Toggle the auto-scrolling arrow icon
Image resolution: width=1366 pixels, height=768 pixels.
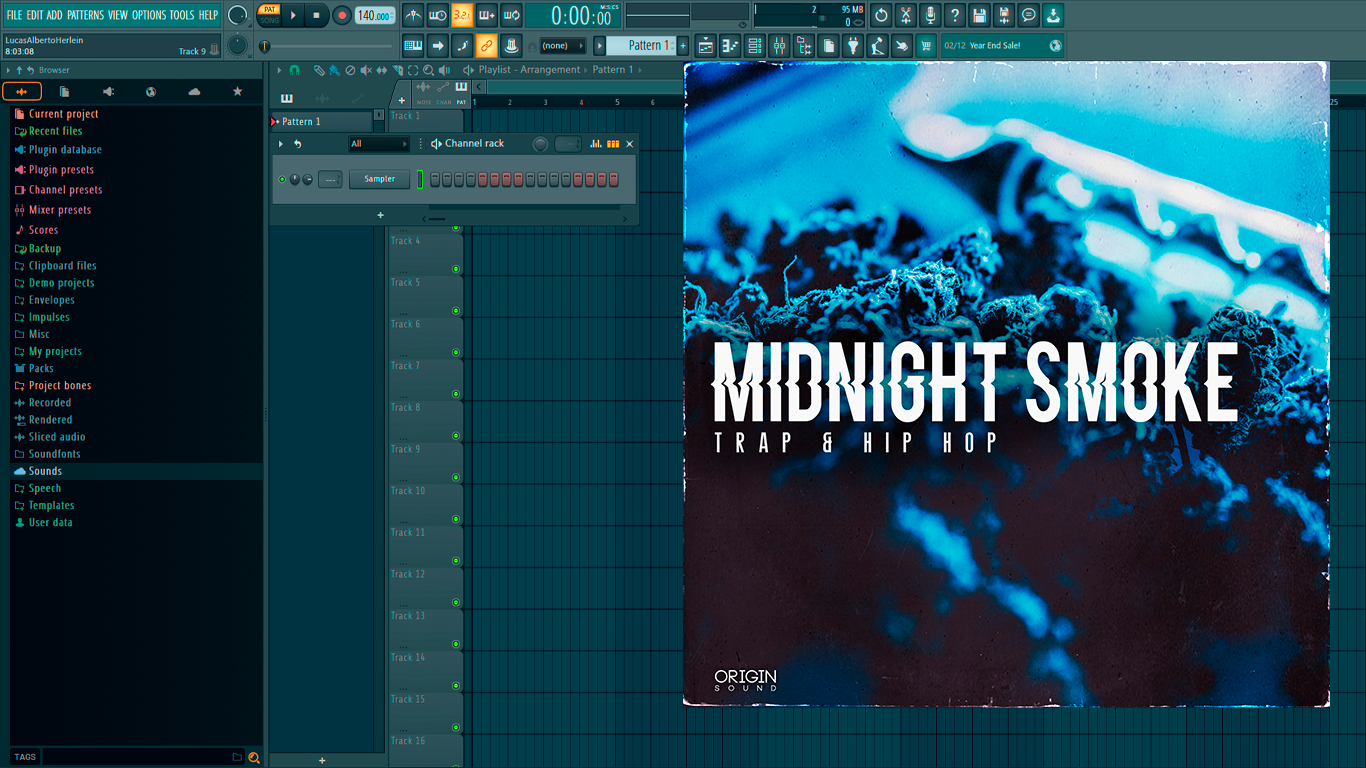(437, 45)
